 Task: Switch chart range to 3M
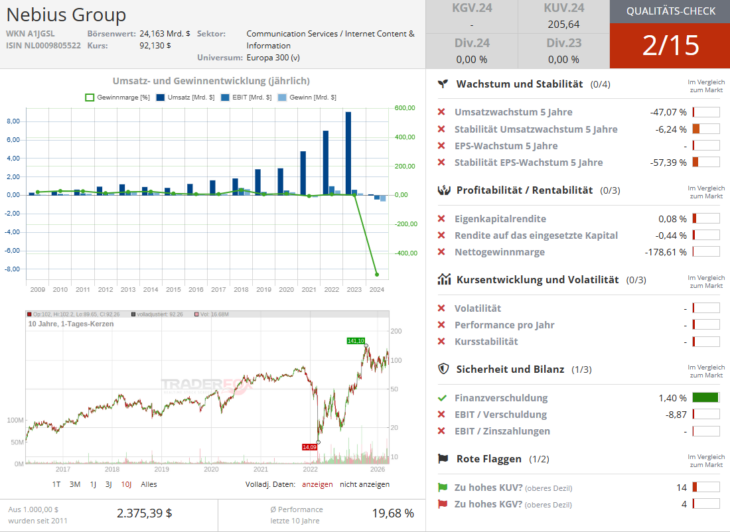point(76,484)
